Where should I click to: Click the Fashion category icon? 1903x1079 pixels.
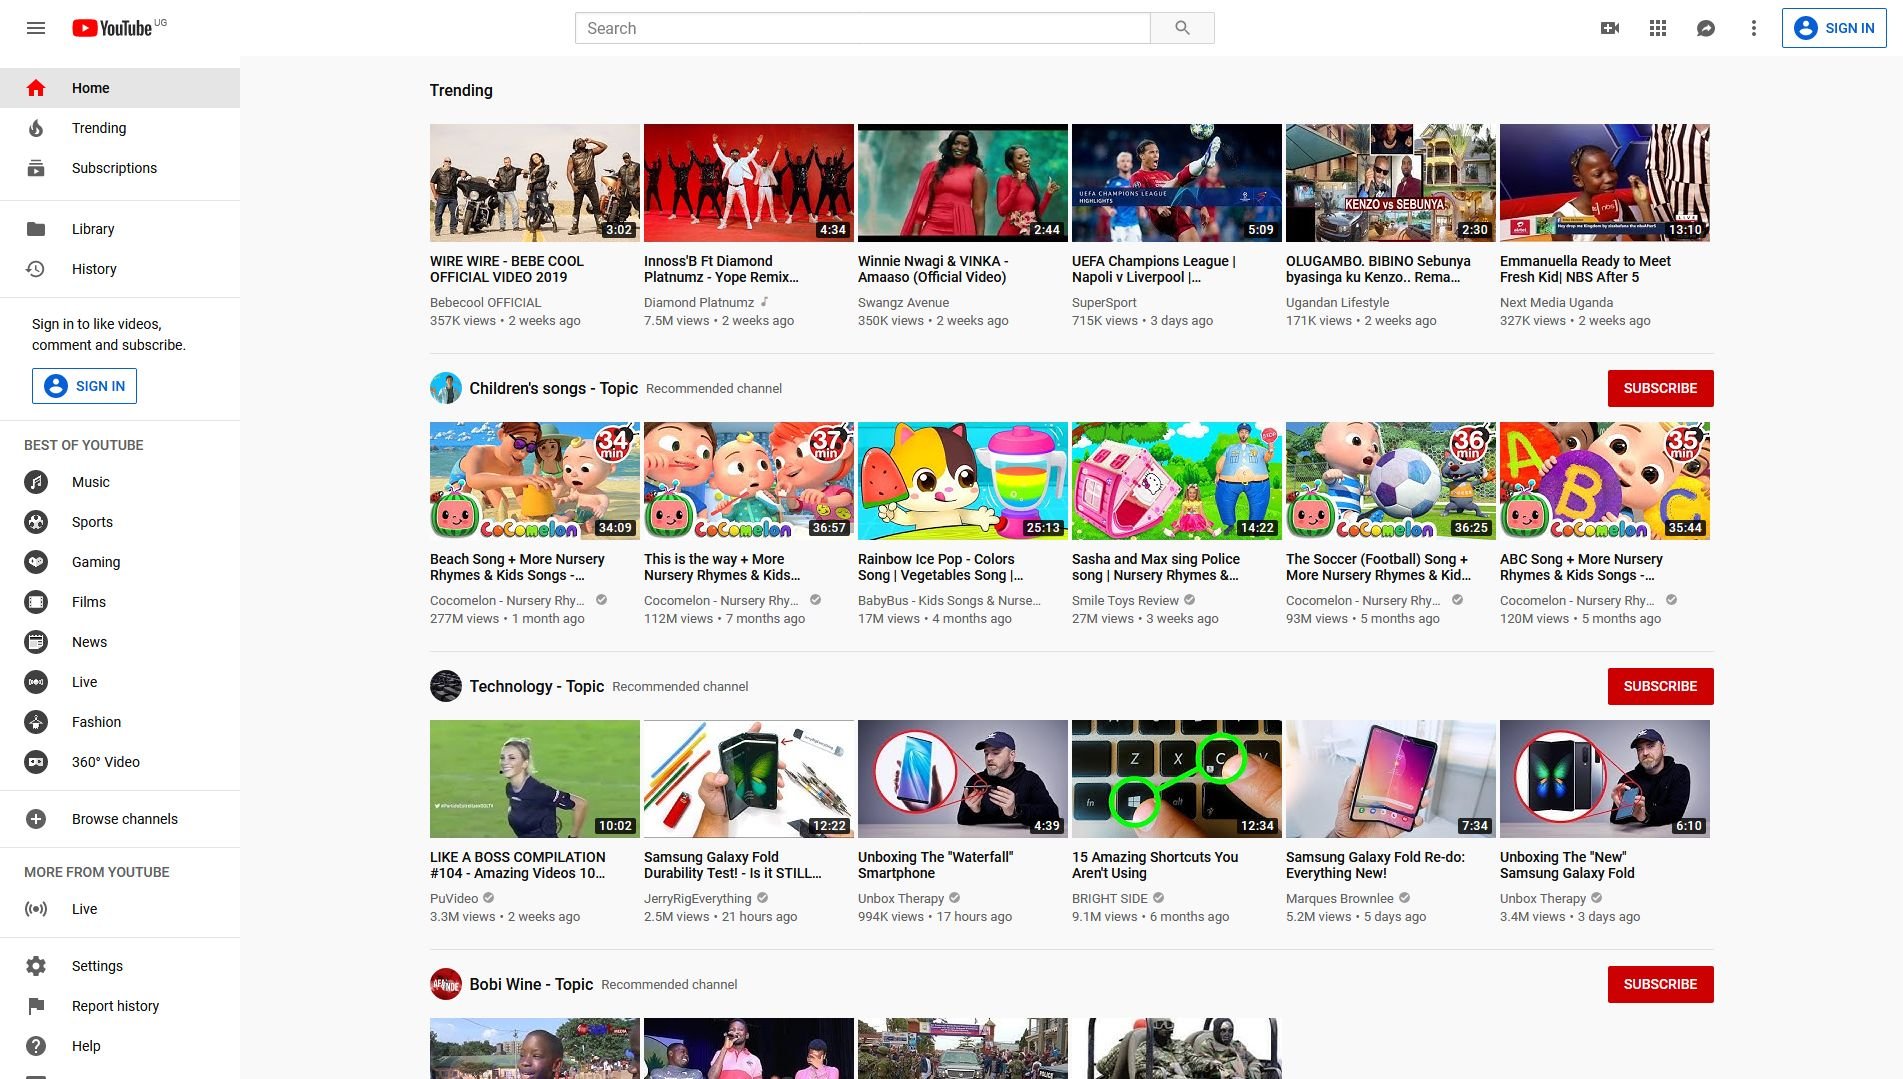tap(36, 722)
